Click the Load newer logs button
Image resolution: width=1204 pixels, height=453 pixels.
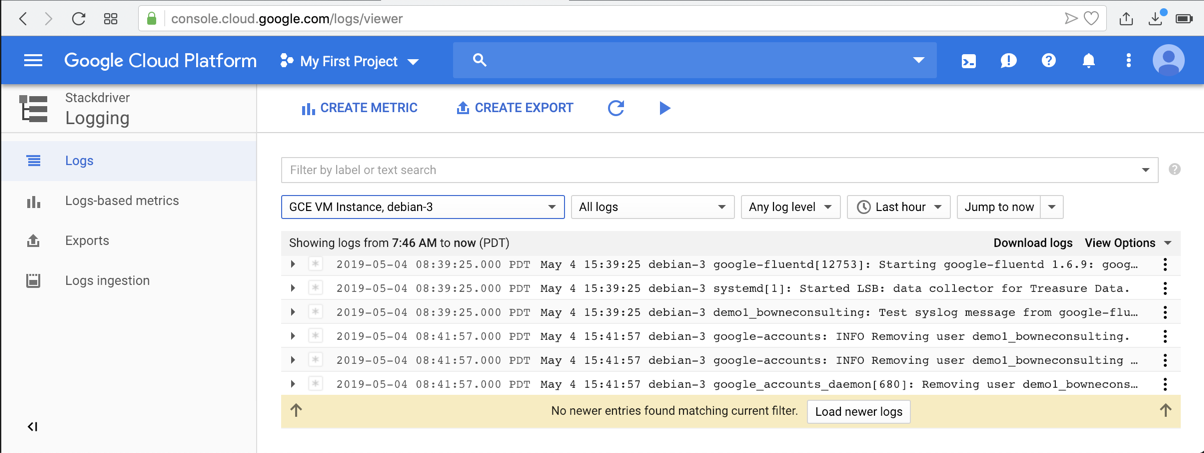coord(858,412)
